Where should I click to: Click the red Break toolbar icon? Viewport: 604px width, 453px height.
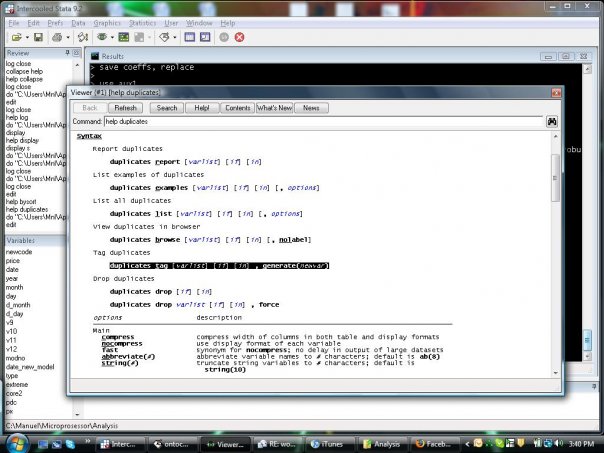(240, 37)
